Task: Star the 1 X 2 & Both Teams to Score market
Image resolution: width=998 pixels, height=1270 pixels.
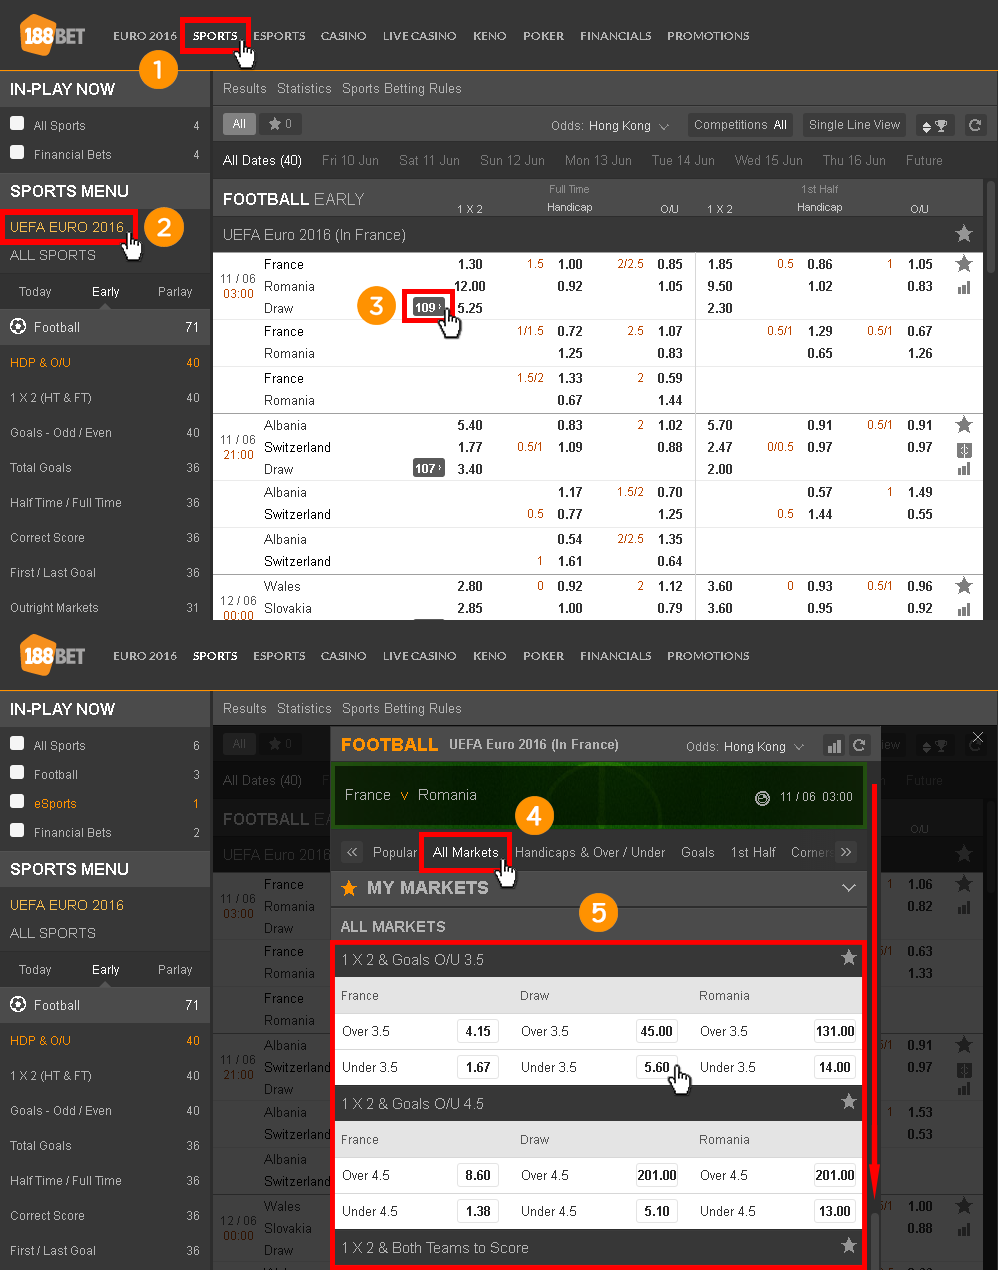Action: point(849,1246)
